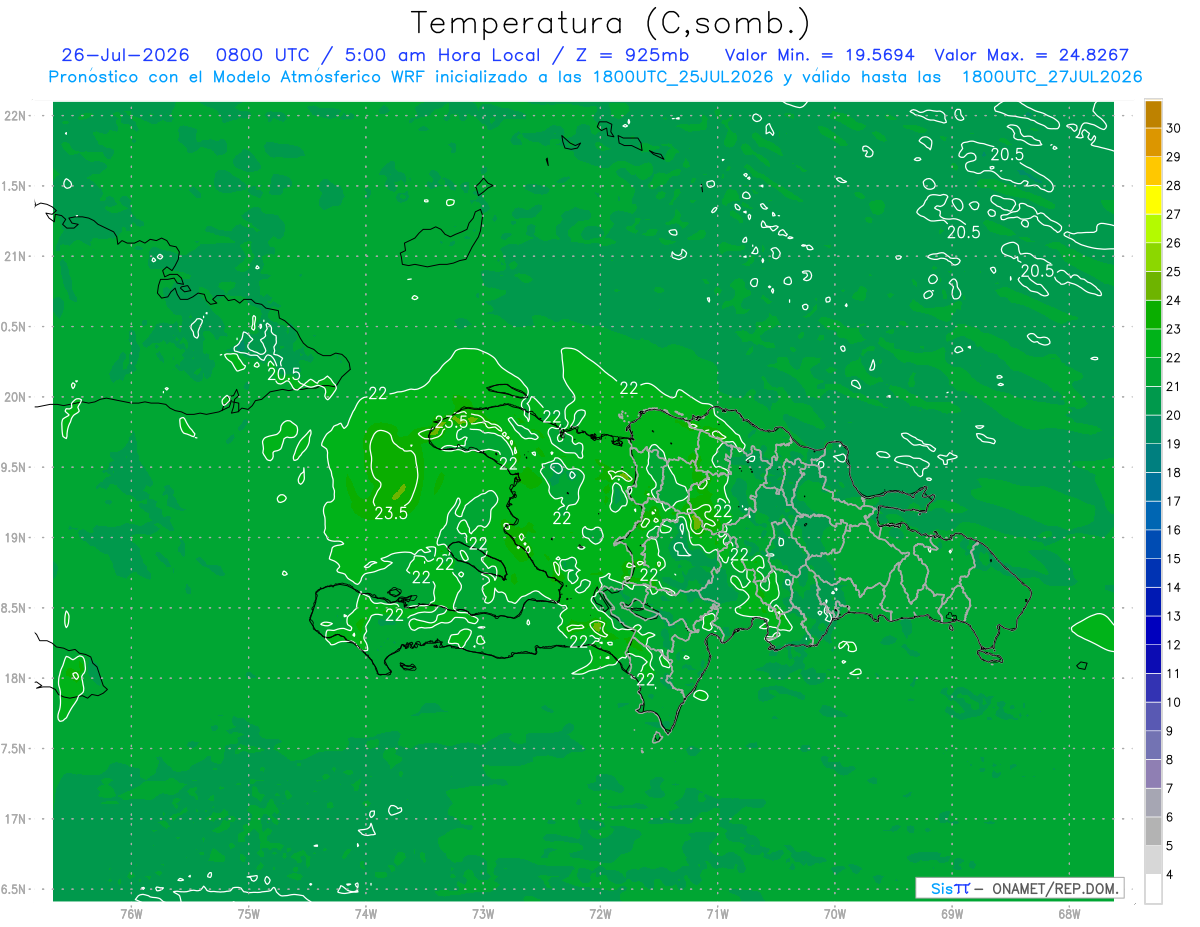Click the '21N' latitude axis label
Image resolution: width=1200 pixels, height=927 pixels.
(x=14, y=256)
